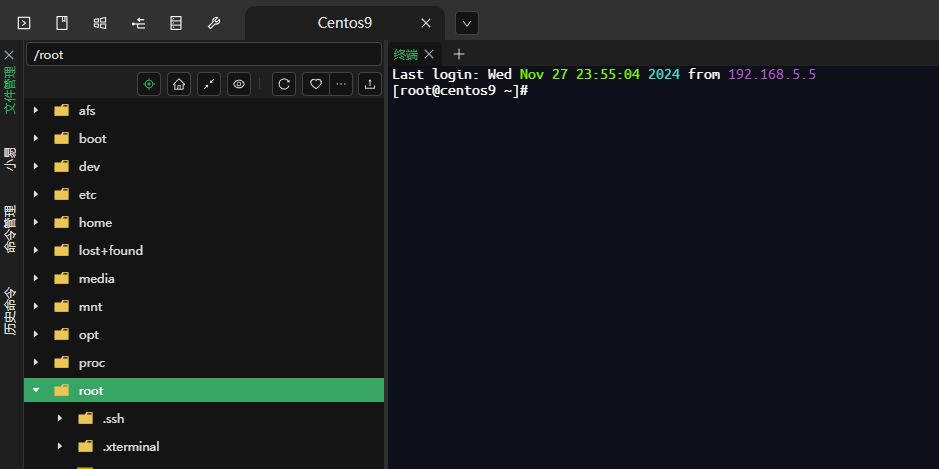Go to home directory with house icon
The image size is (939, 469).
point(179,84)
